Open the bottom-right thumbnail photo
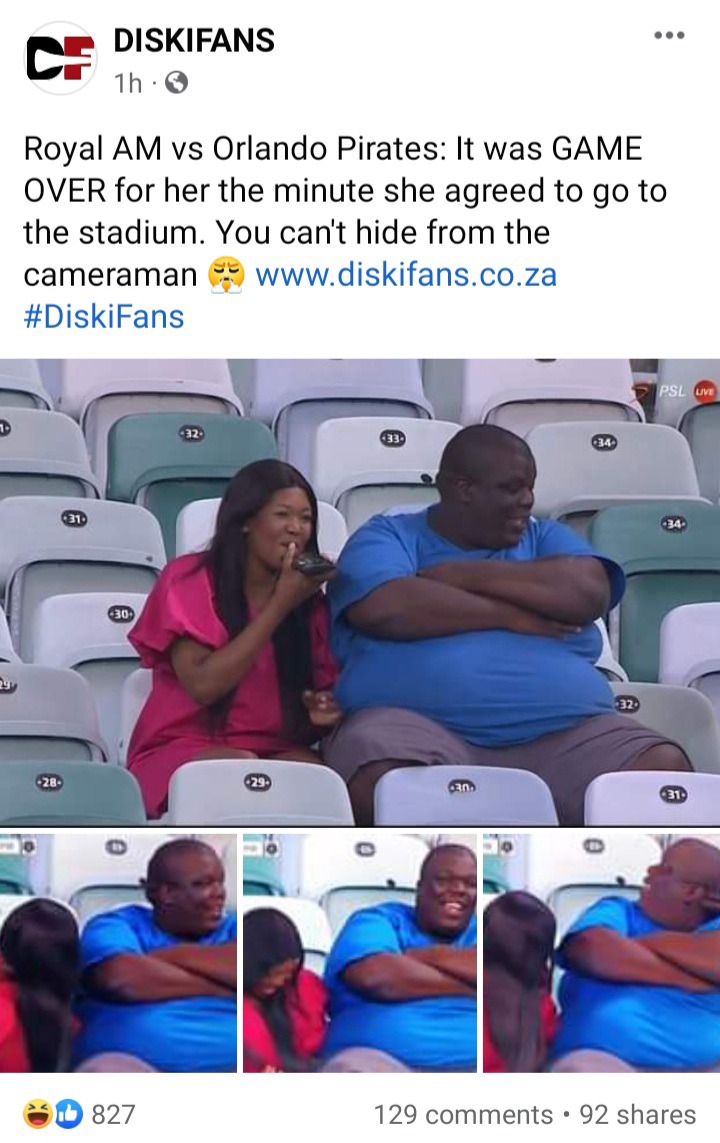 click(x=601, y=953)
